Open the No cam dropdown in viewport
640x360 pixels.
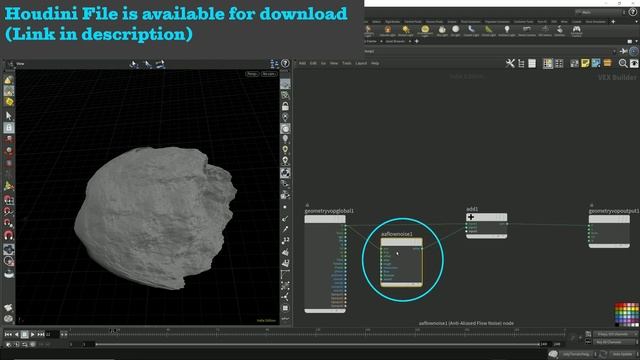269,74
